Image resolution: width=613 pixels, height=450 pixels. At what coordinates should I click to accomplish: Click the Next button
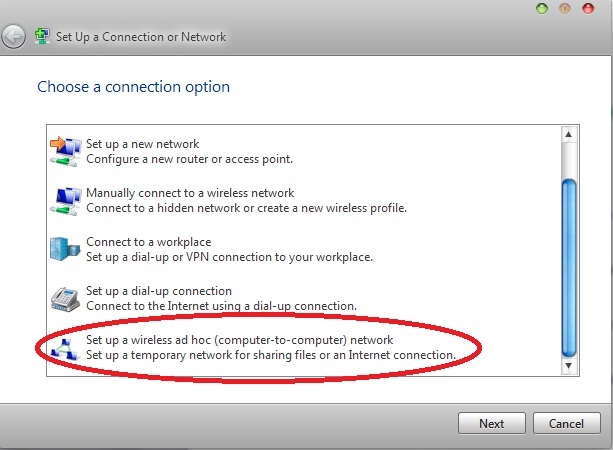491,423
